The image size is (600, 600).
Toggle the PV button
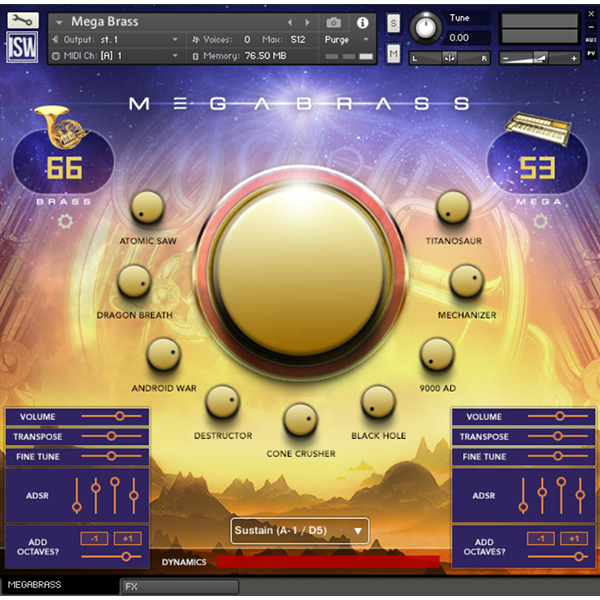pyautogui.click(x=591, y=54)
